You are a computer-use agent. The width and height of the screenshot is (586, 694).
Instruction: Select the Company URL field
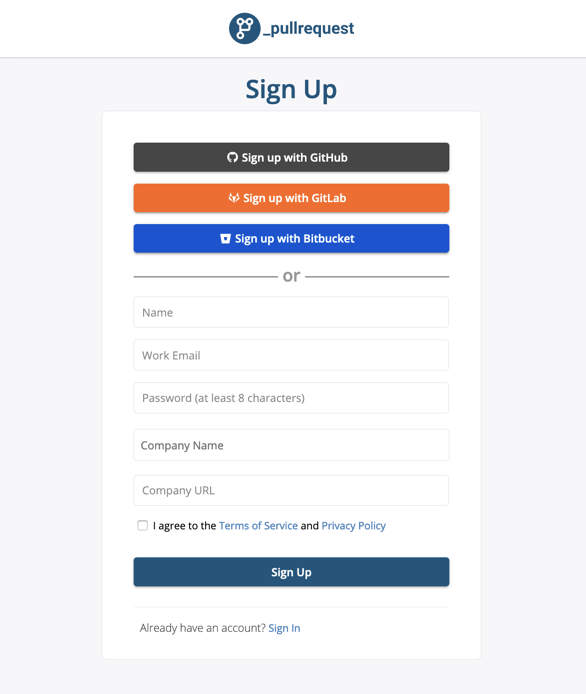[291, 490]
